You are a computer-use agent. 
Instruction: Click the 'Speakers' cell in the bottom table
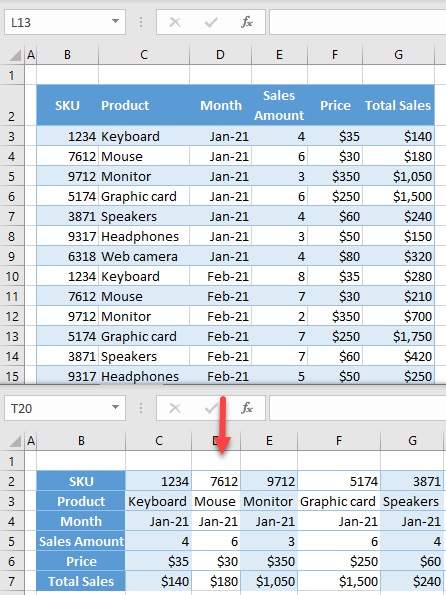click(x=412, y=502)
